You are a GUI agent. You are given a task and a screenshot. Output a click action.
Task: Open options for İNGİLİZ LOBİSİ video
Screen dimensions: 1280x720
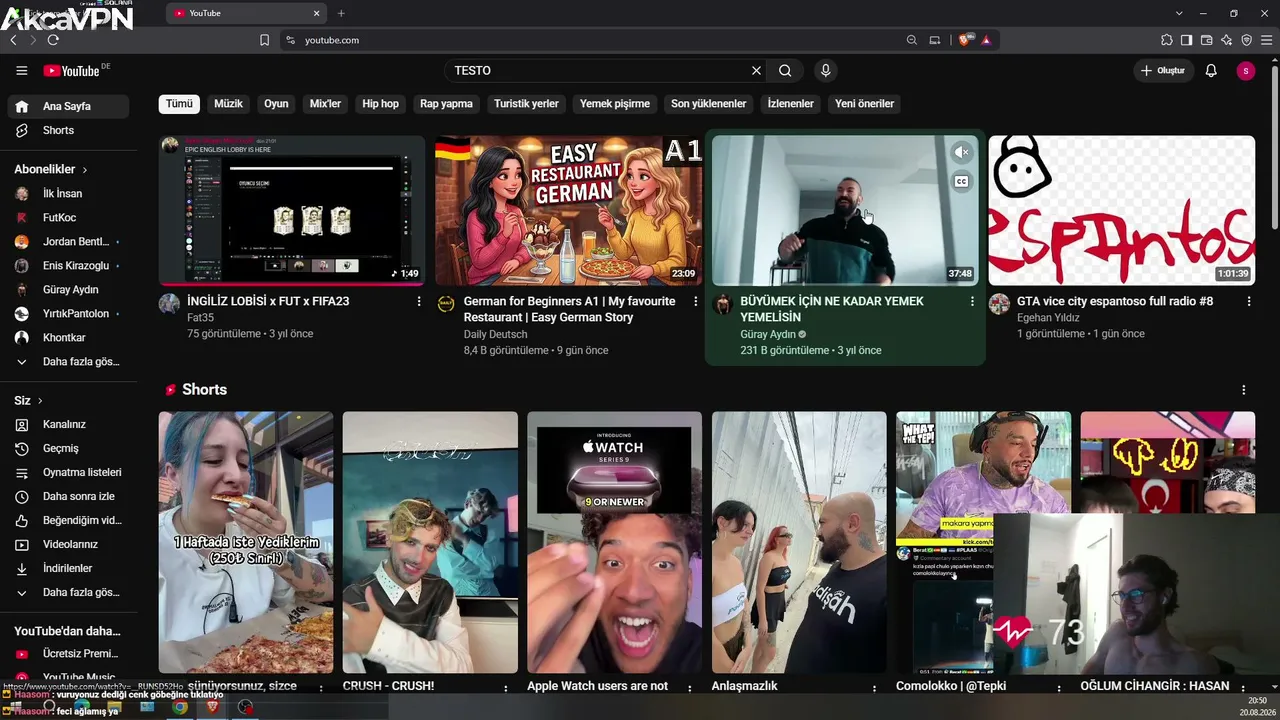coord(419,301)
